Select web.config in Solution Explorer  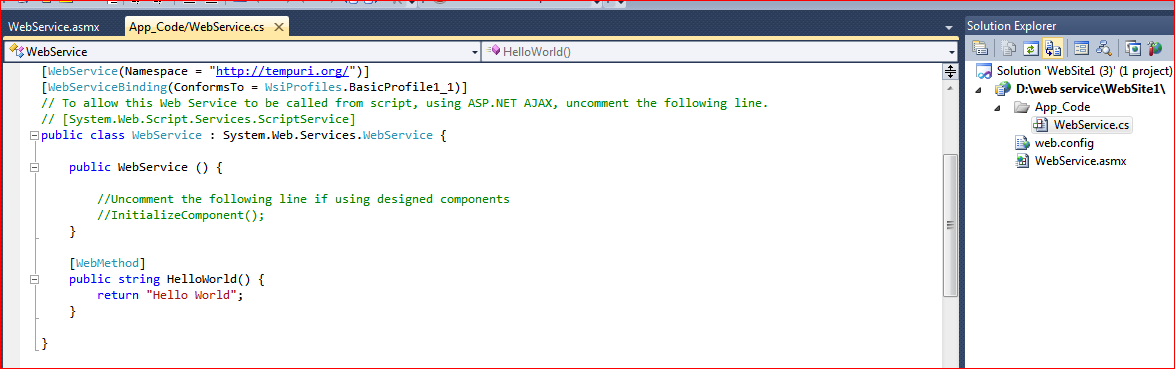(1064, 143)
